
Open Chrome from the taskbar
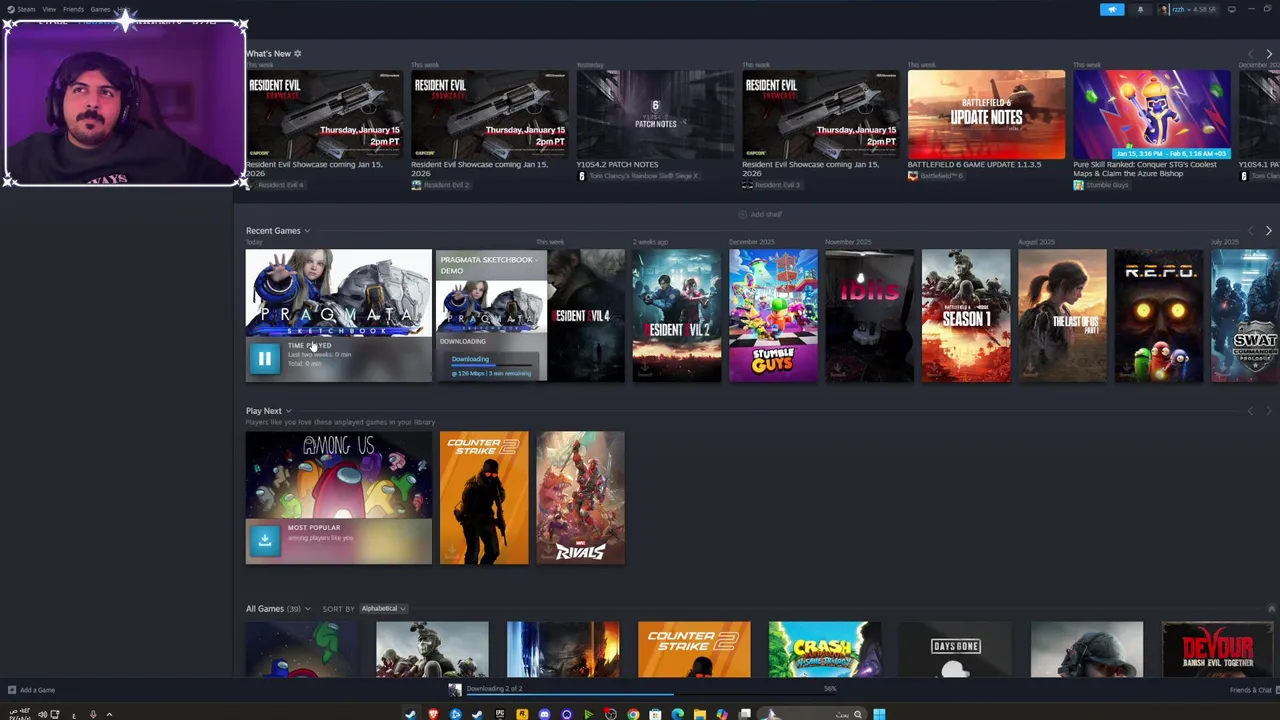633,714
